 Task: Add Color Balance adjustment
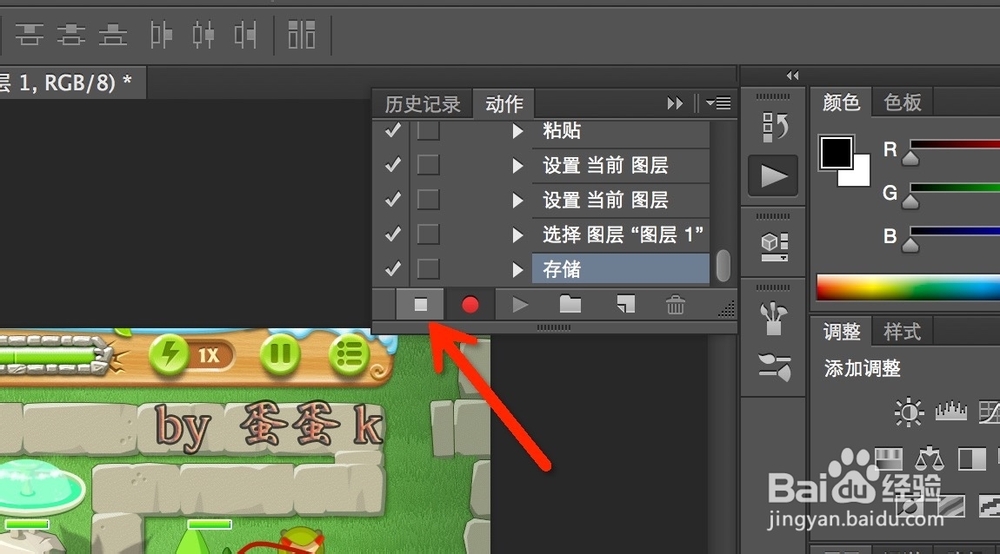(929, 458)
